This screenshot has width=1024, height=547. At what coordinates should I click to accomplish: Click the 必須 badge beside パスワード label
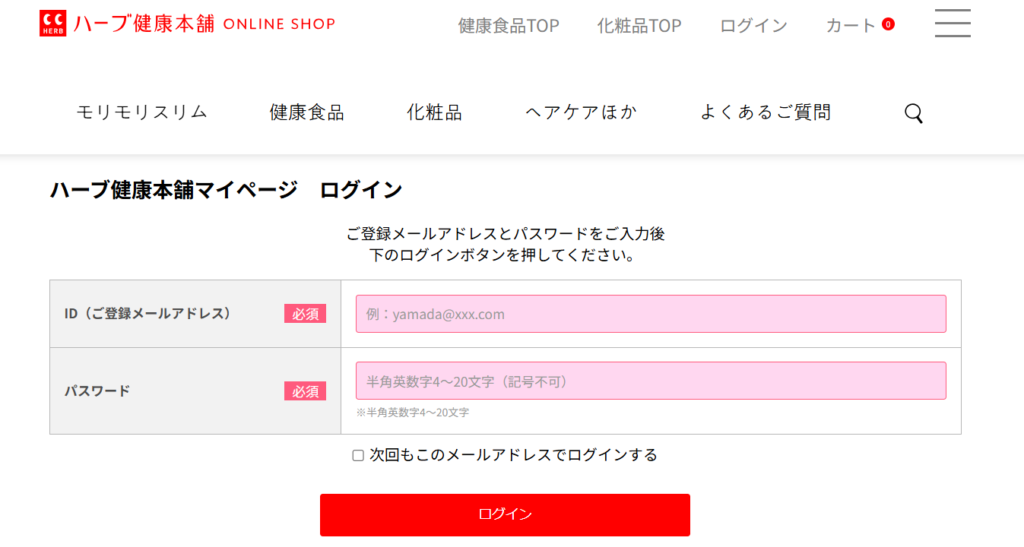click(x=305, y=391)
